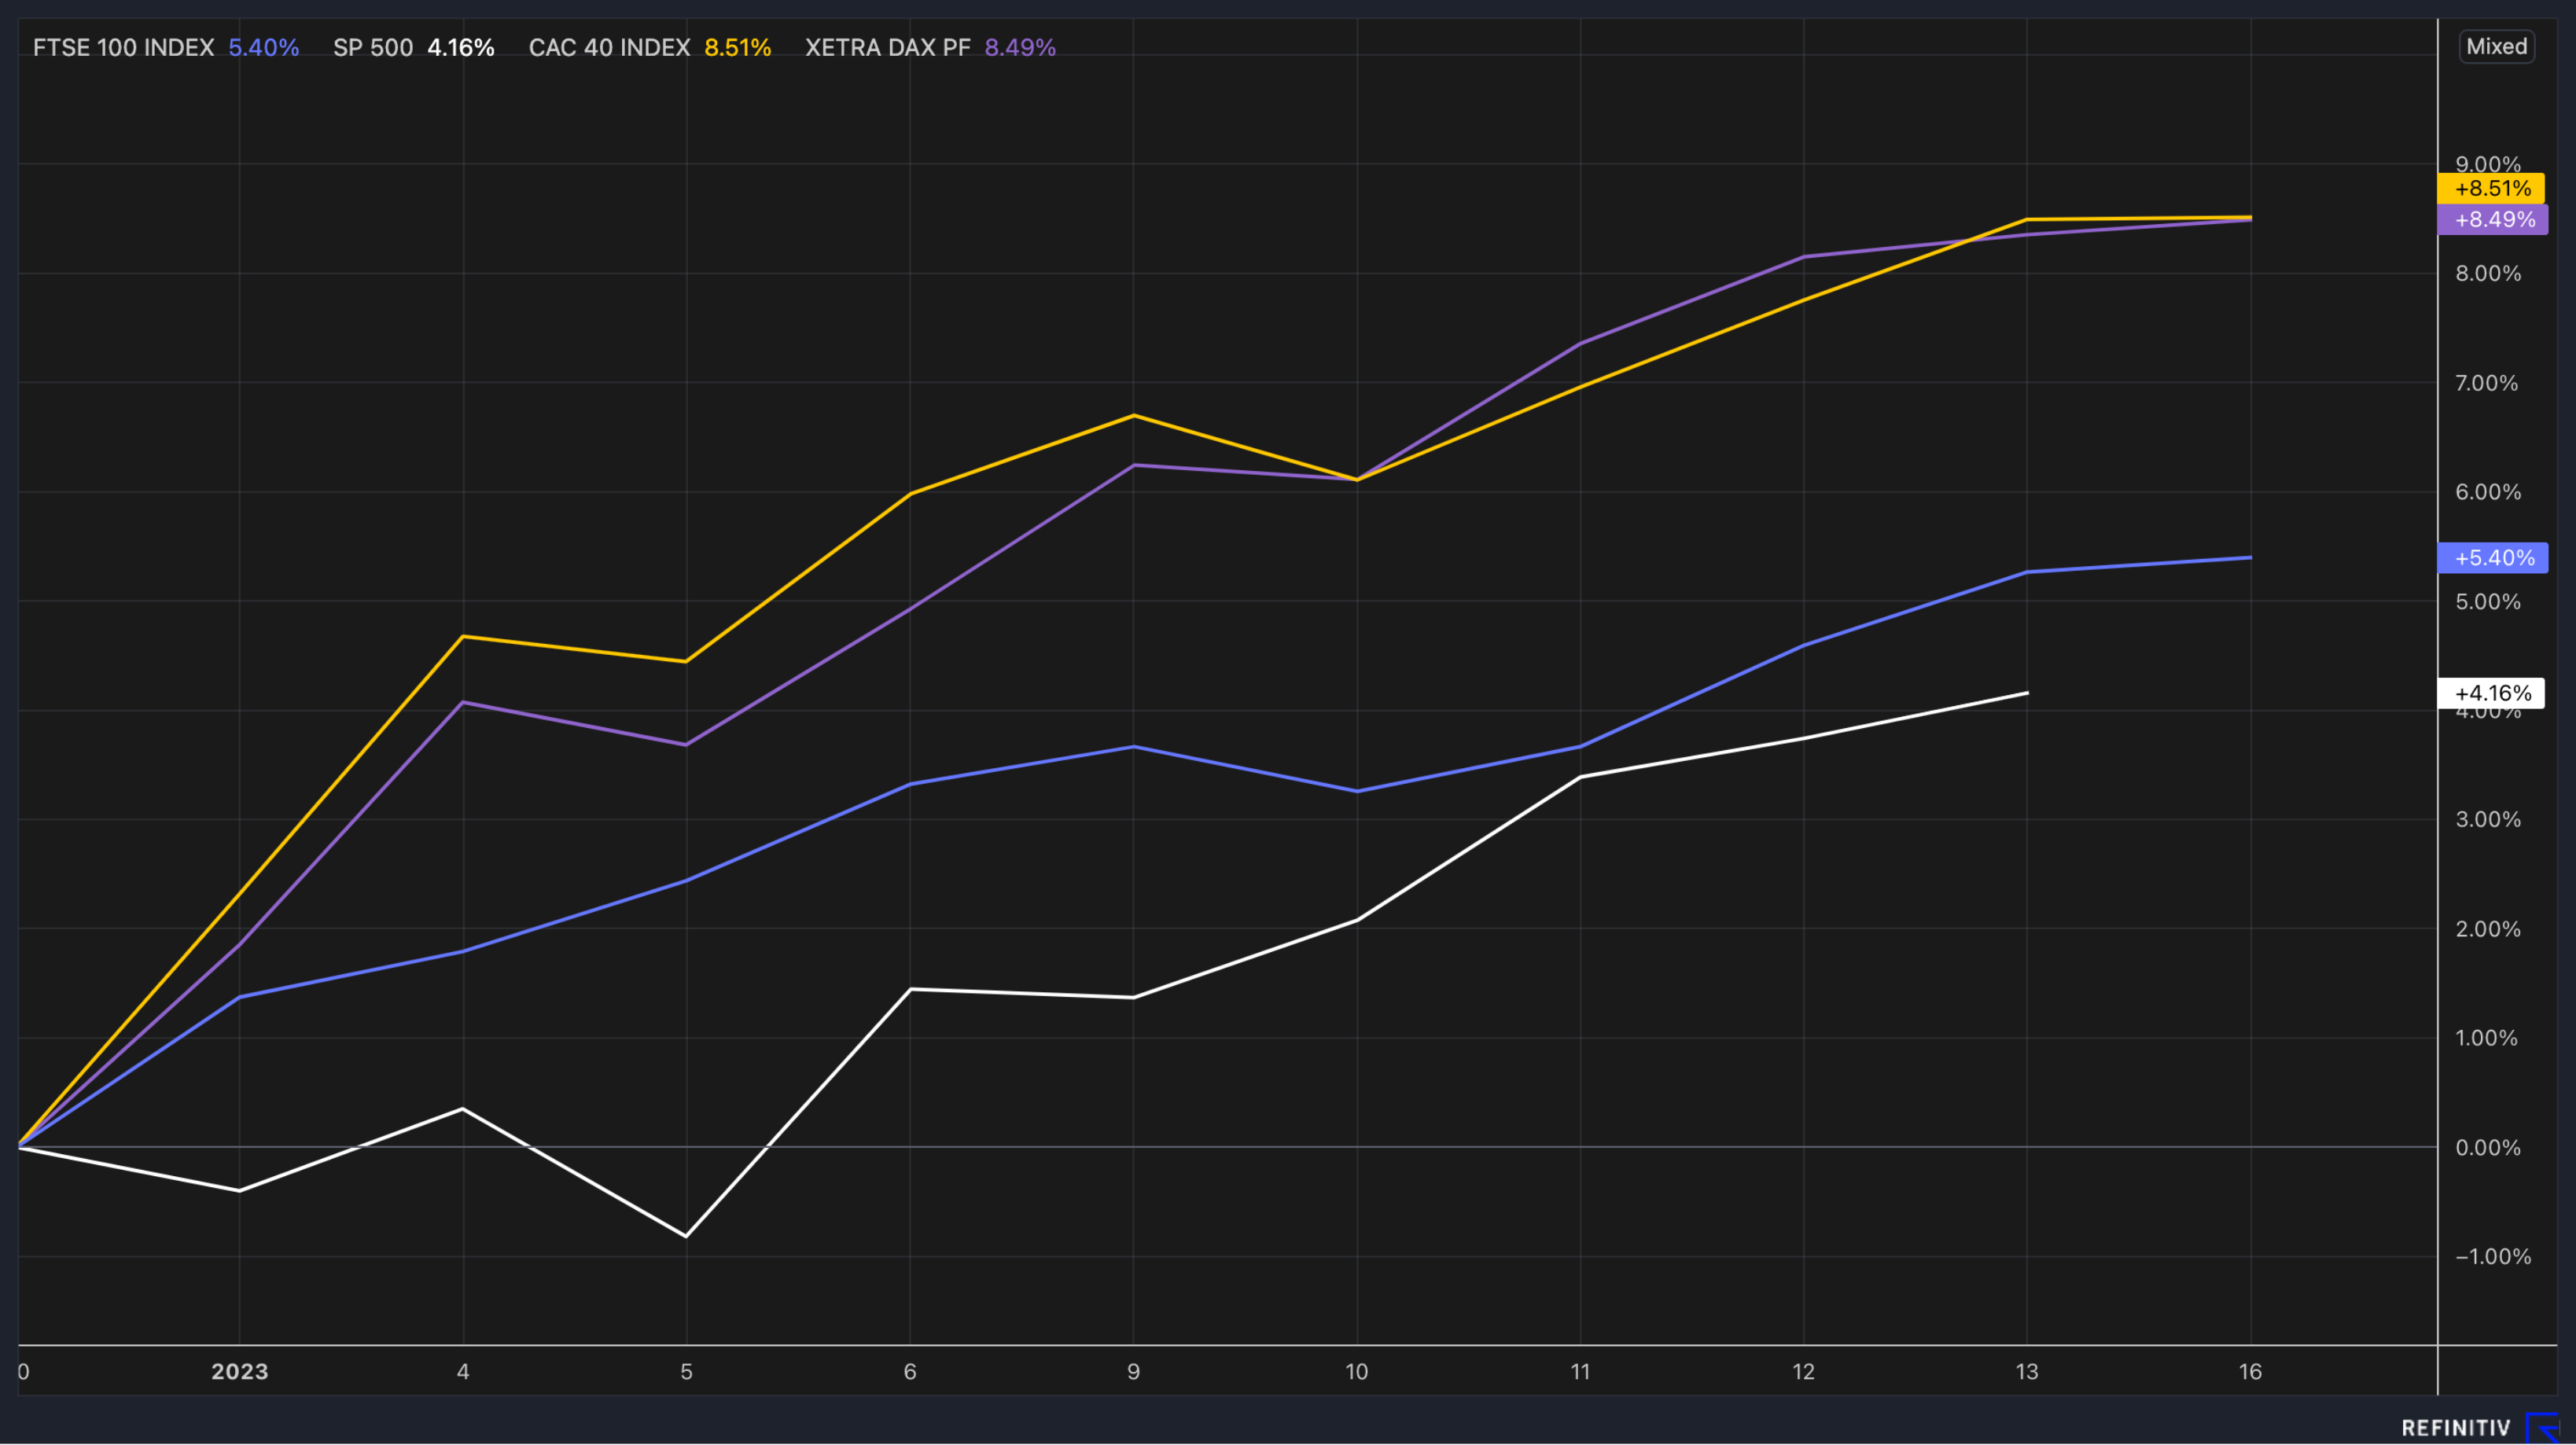Click the 2023 date axis label

(x=240, y=1372)
